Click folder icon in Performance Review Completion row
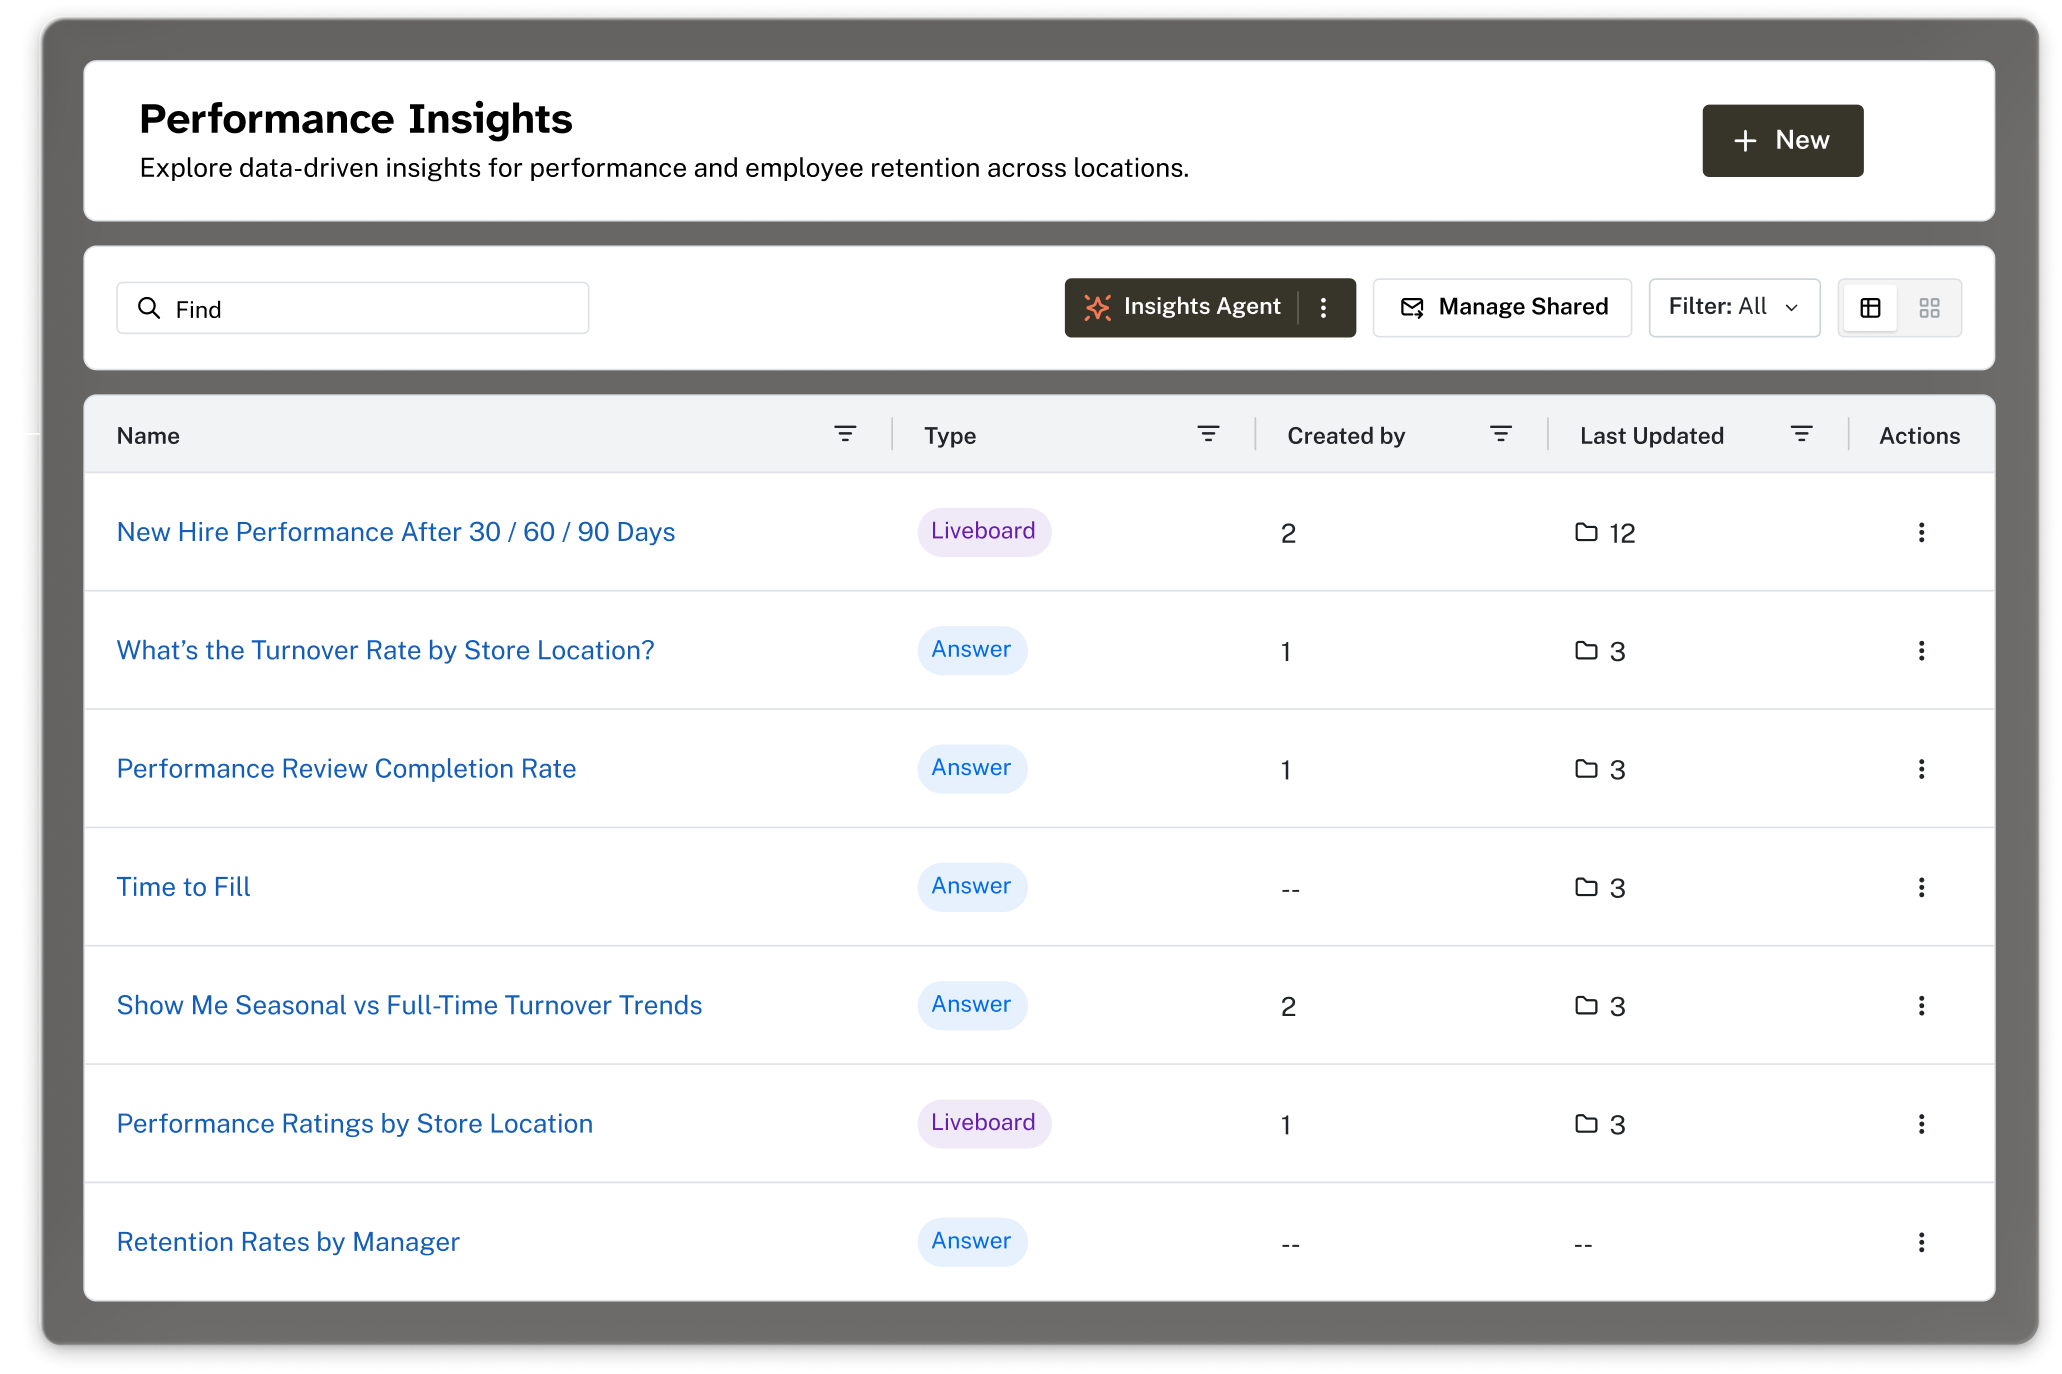Viewport: 2062px width, 1374px height. coord(1586,769)
